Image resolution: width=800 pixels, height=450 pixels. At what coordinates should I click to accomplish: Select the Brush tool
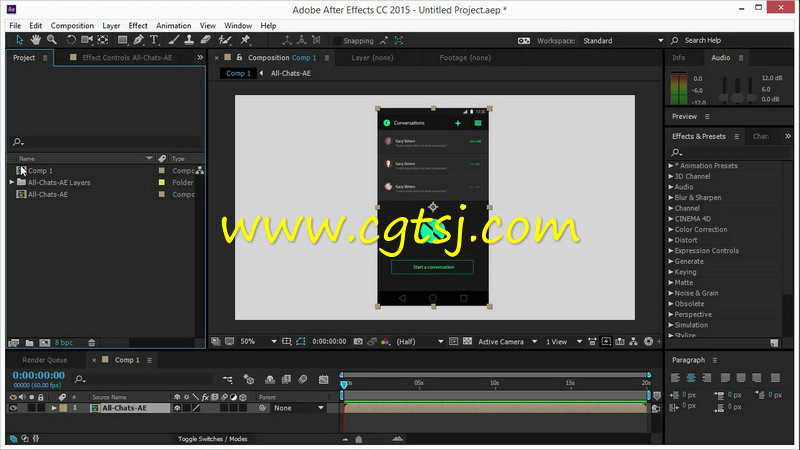click(173, 40)
